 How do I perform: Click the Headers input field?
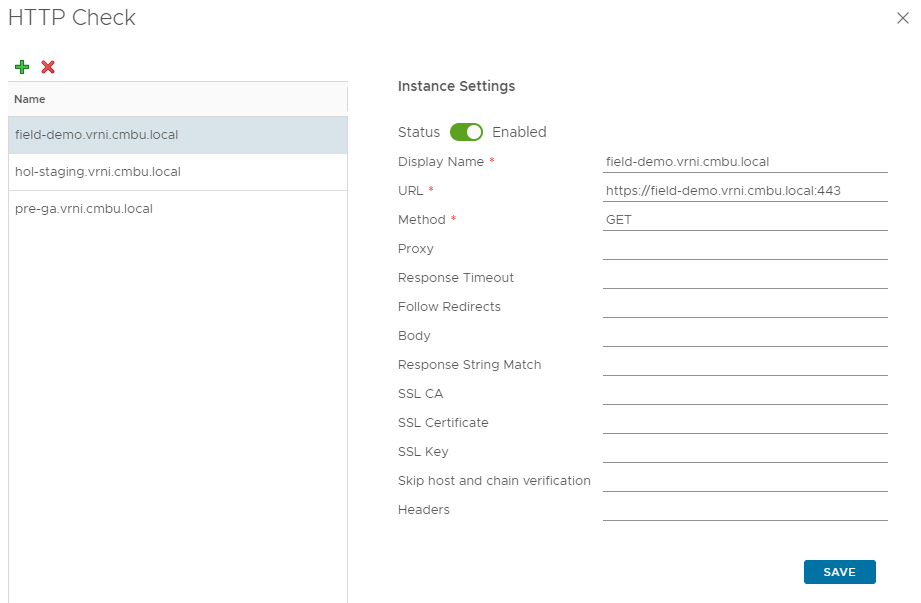point(745,509)
